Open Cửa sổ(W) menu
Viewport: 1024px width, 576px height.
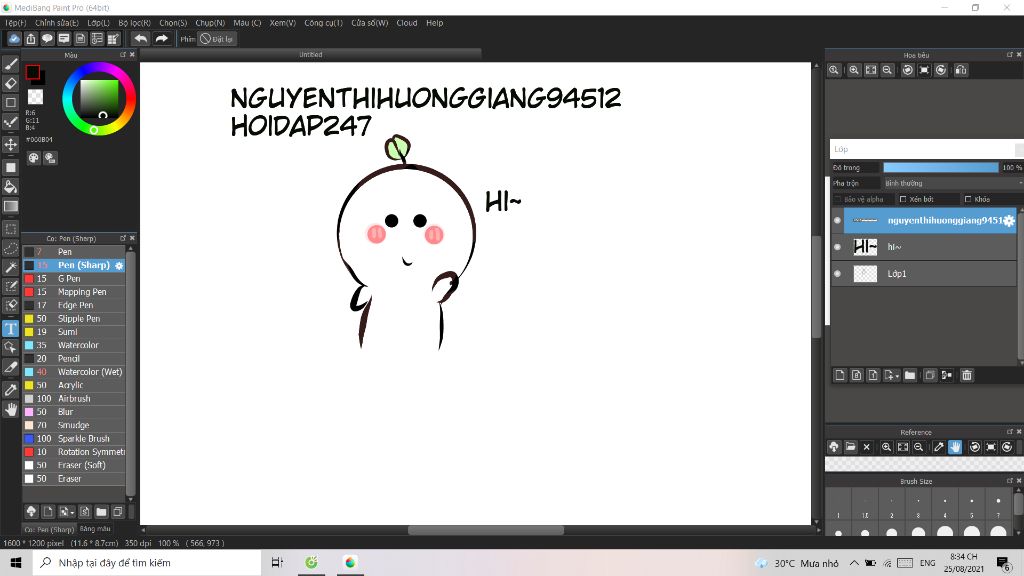click(370, 23)
